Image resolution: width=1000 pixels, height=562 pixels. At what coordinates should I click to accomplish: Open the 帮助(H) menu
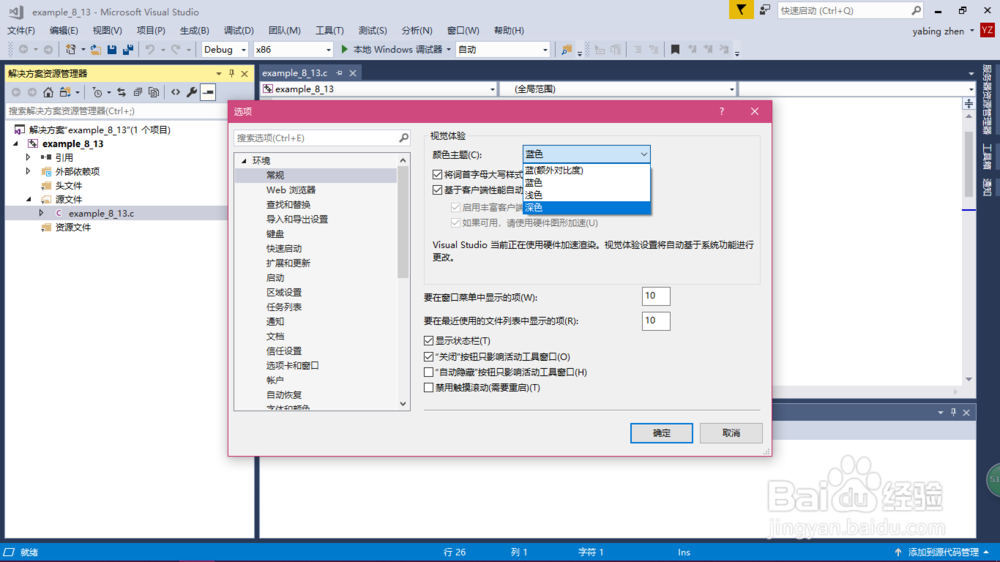pyautogui.click(x=509, y=31)
